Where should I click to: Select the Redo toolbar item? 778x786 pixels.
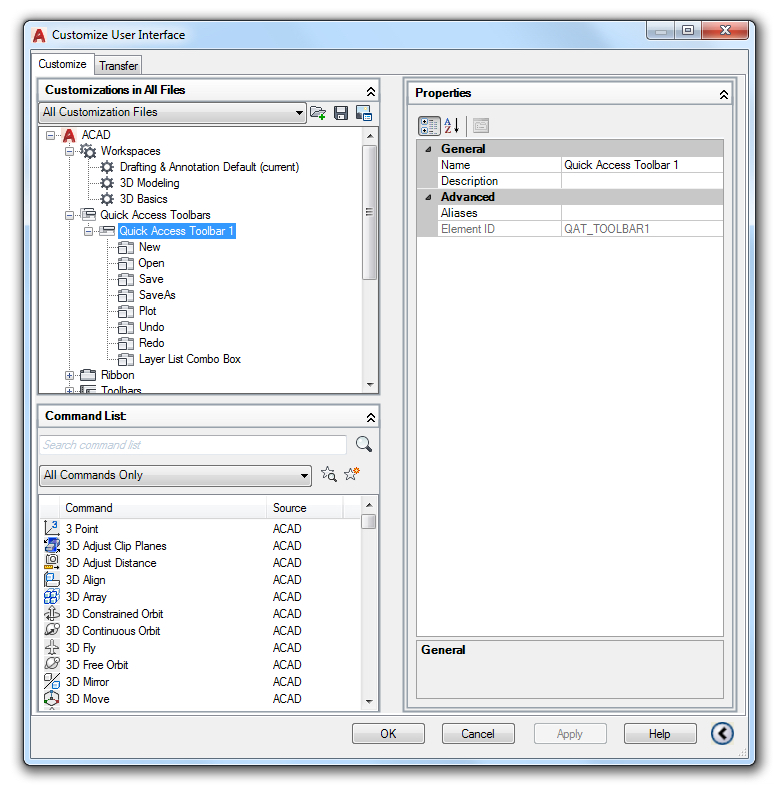(151, 343)
